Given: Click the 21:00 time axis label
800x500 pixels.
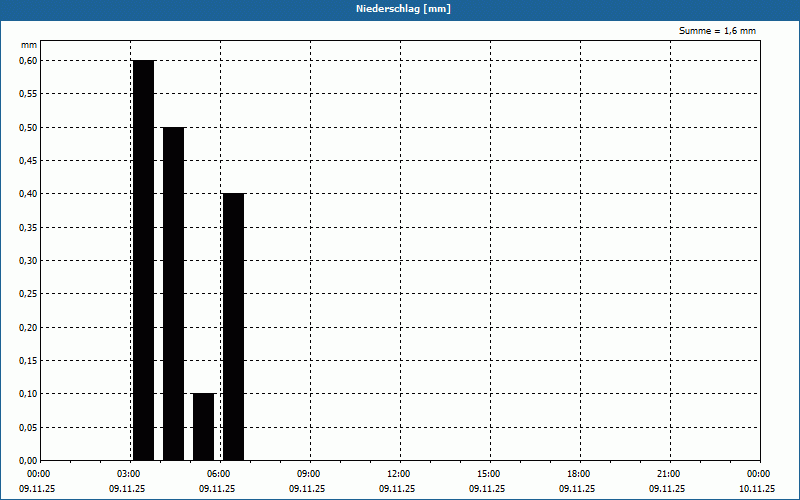Looking at the screenshot, I should coord(668,473).
